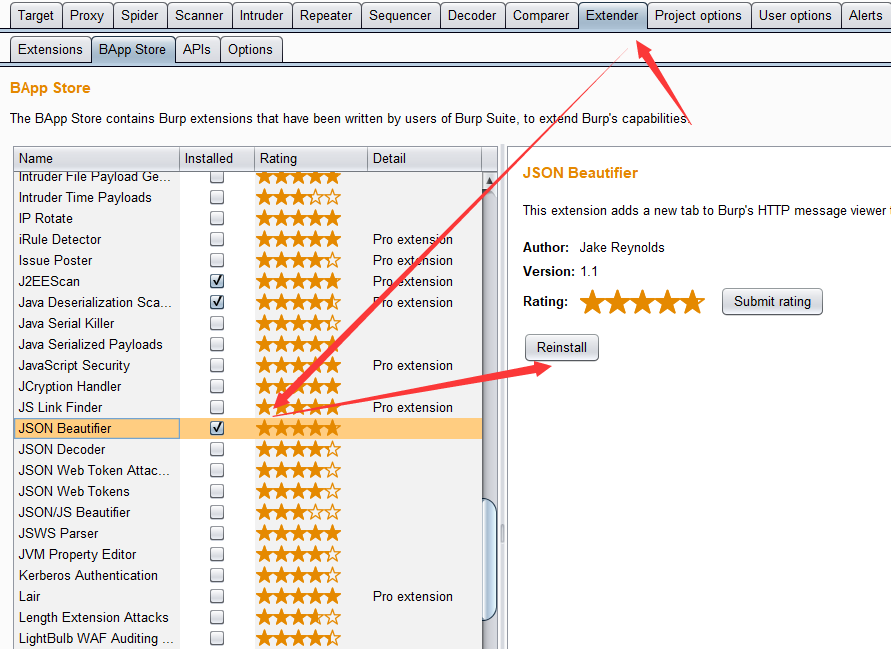Toggle iRule Detector installed checkbox
Image resolution: width=891 pixels, height=649 pixels.
click(x=216, y=239)
